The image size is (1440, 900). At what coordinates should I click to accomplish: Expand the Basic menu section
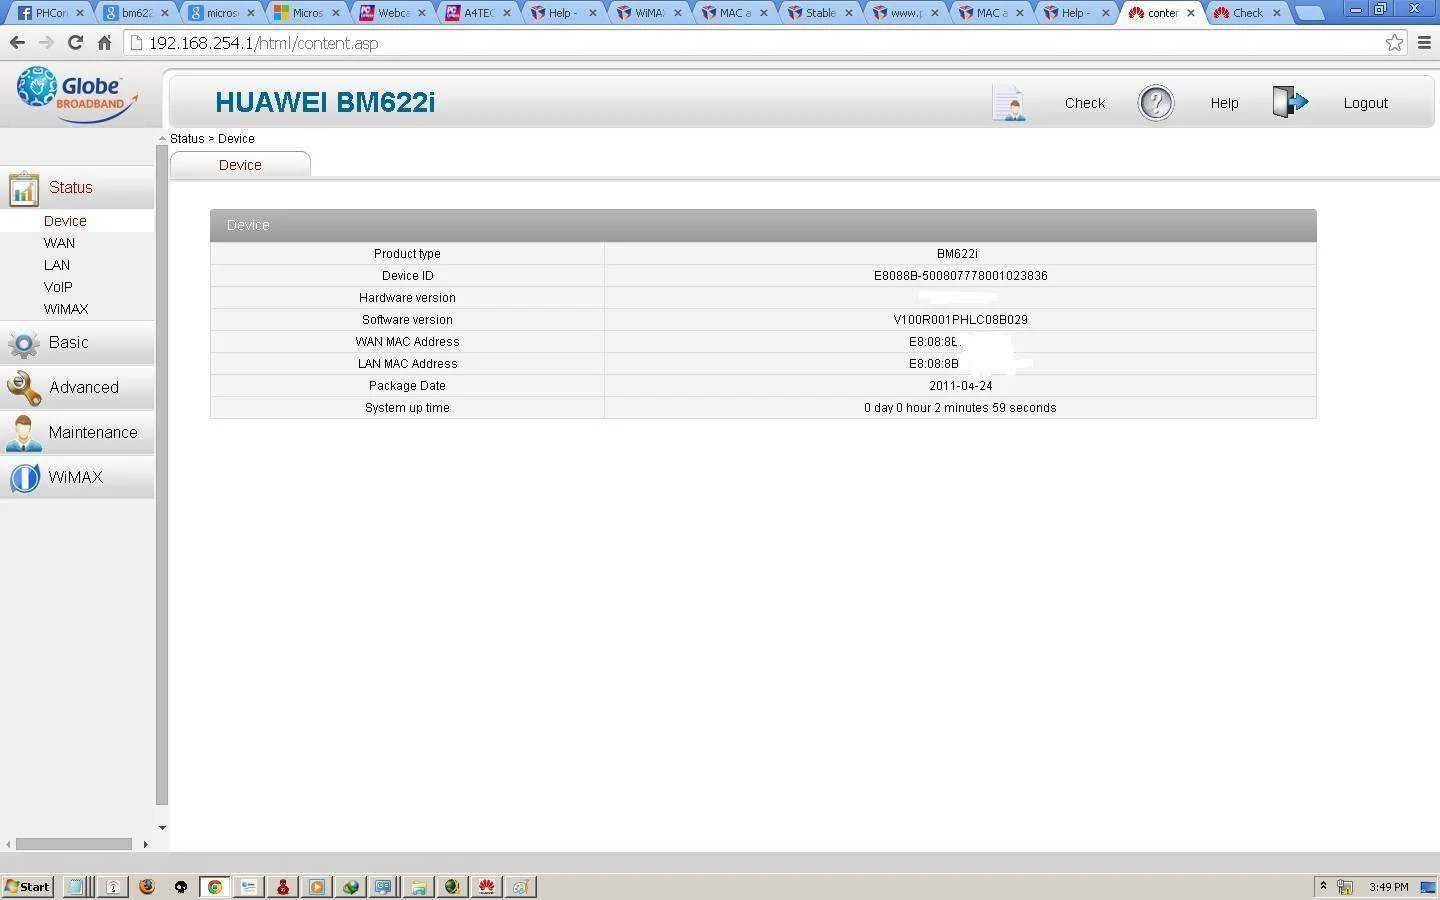77,342
